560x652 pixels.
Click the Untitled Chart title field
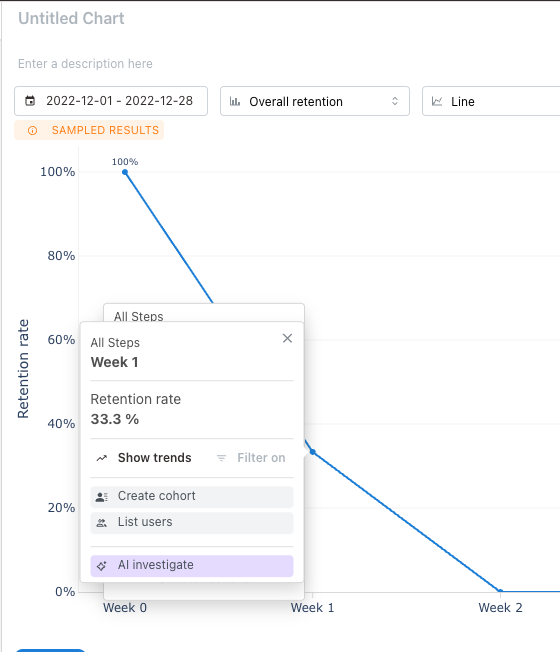pyautogui.click(x=71, y=18)
